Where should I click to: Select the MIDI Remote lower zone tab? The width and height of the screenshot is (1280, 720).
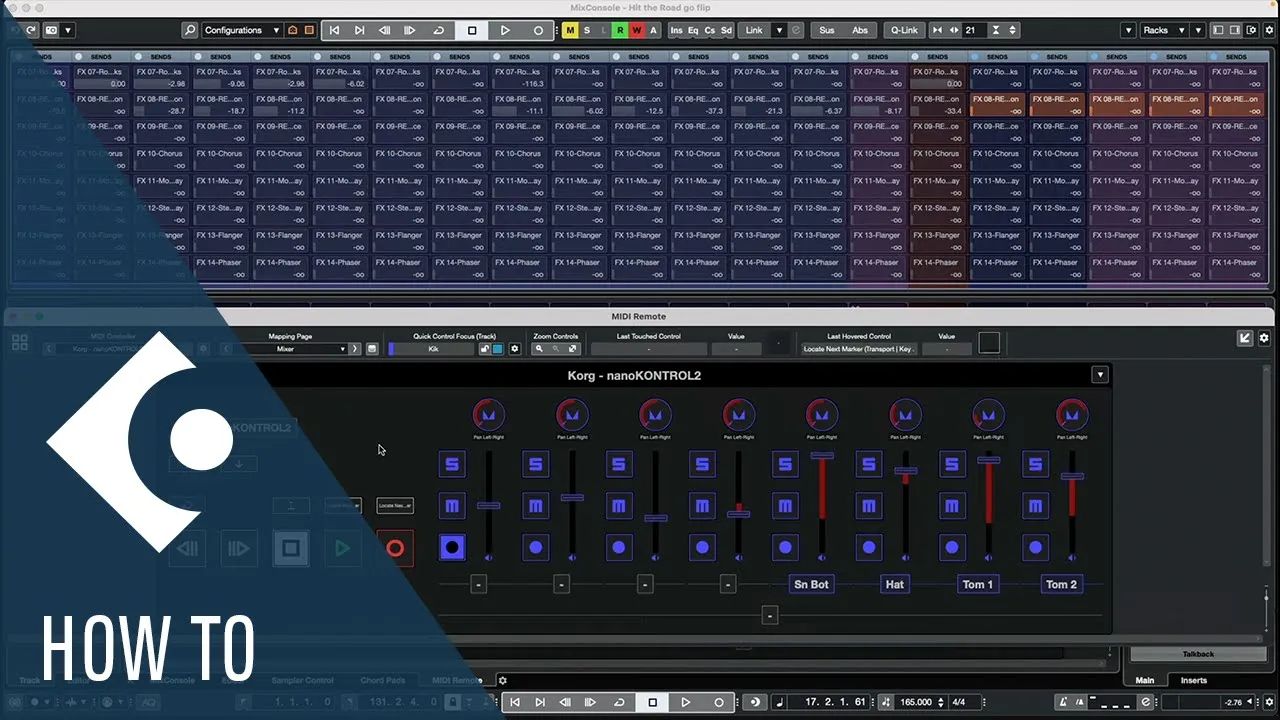click(456, 680)
